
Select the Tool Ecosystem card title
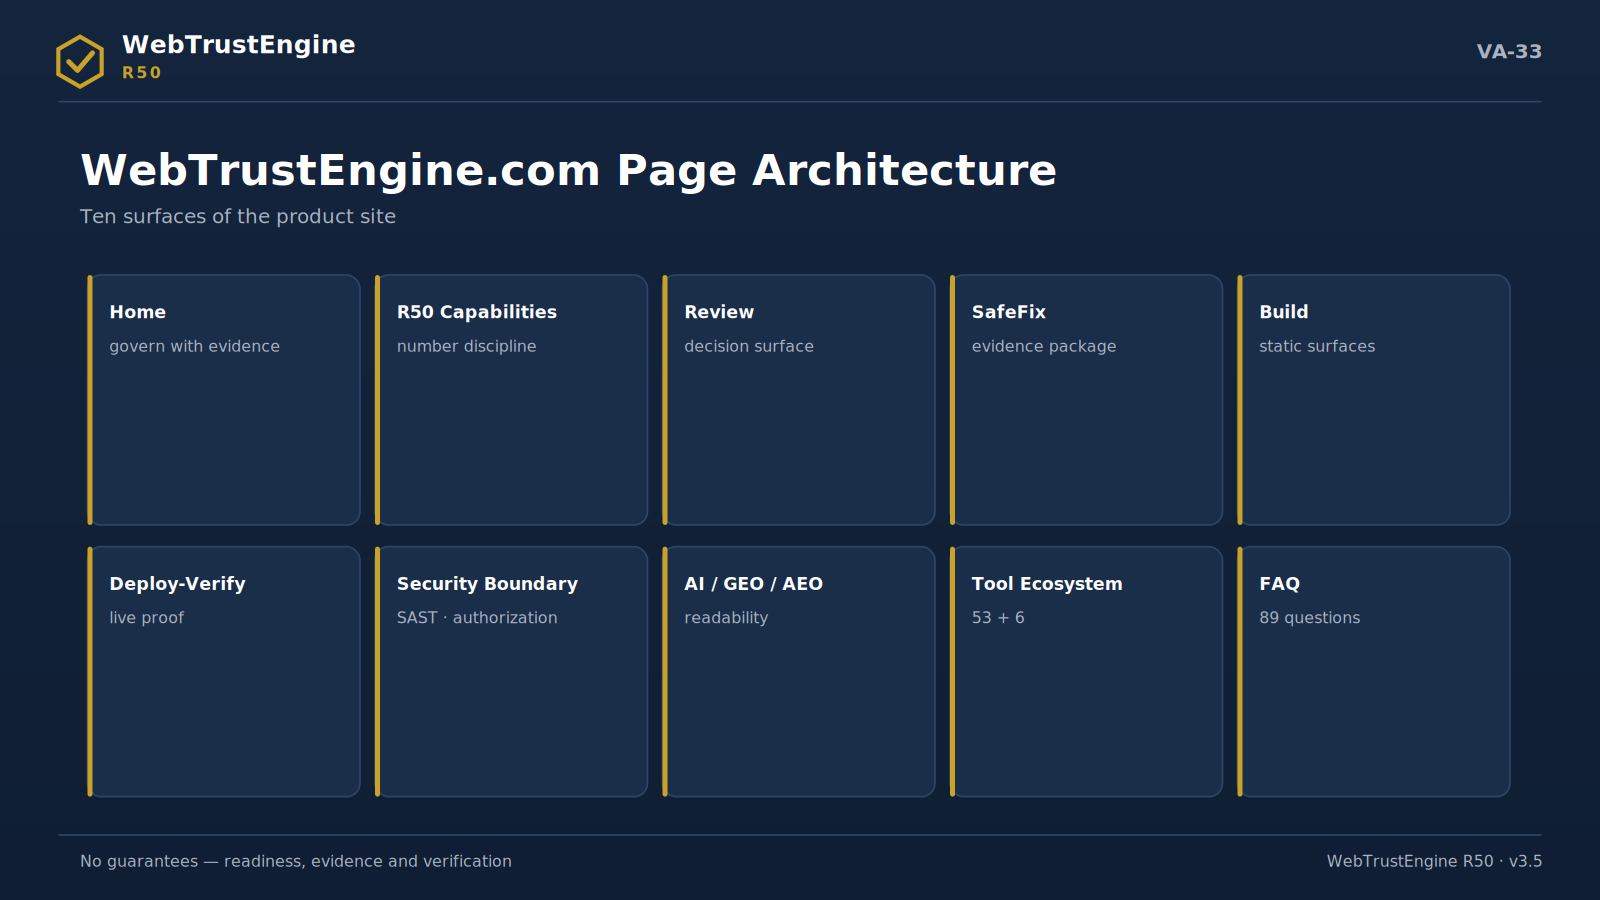1047,584
